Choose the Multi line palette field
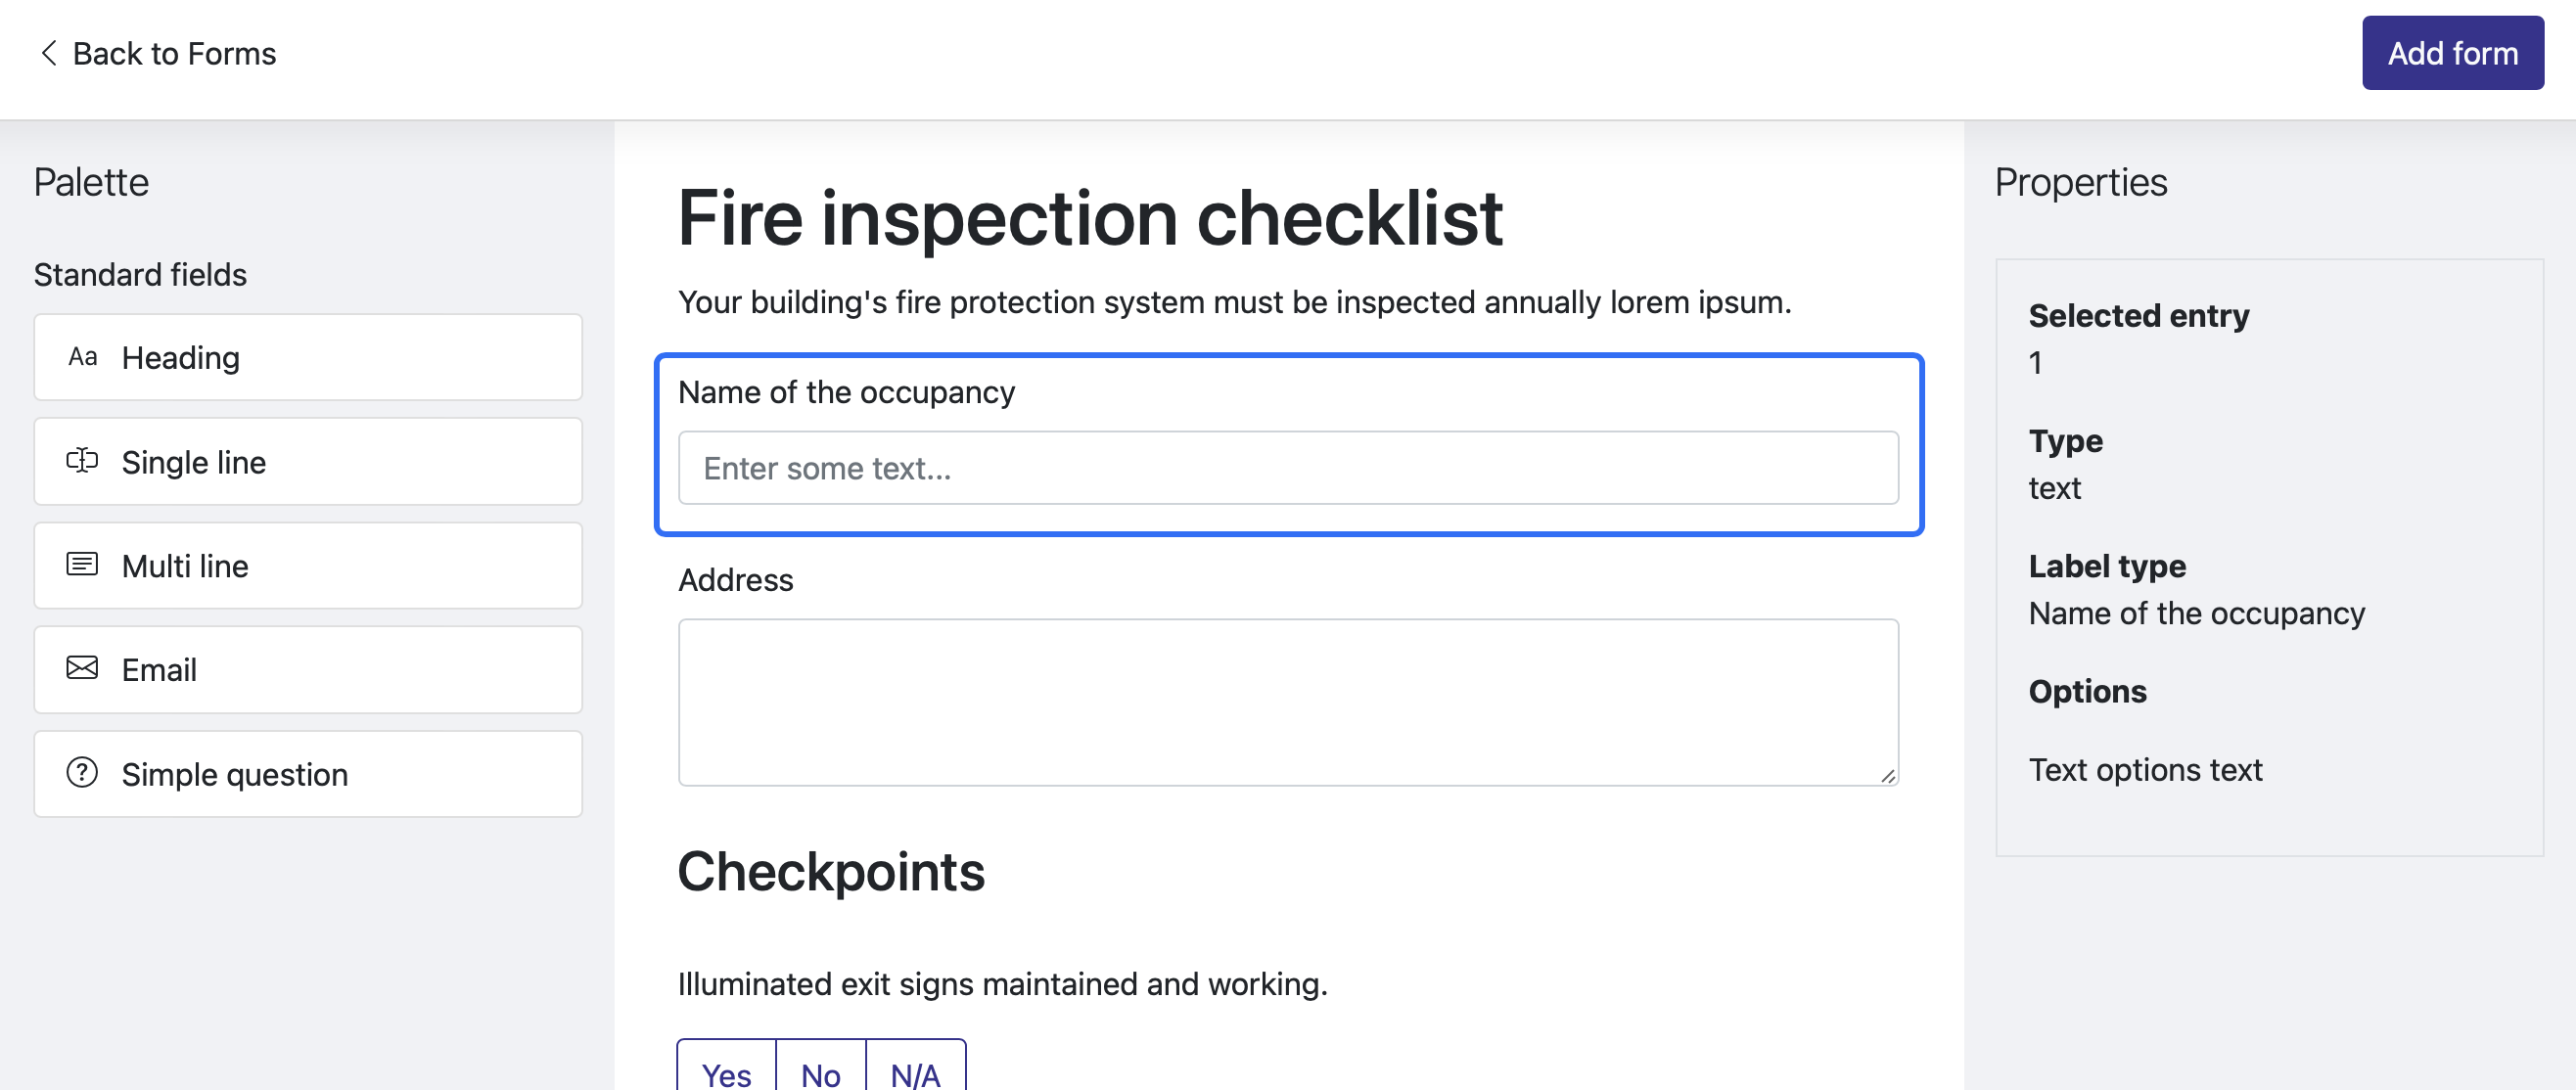This screenshot has width=2576, height=1090. point(308,565)
